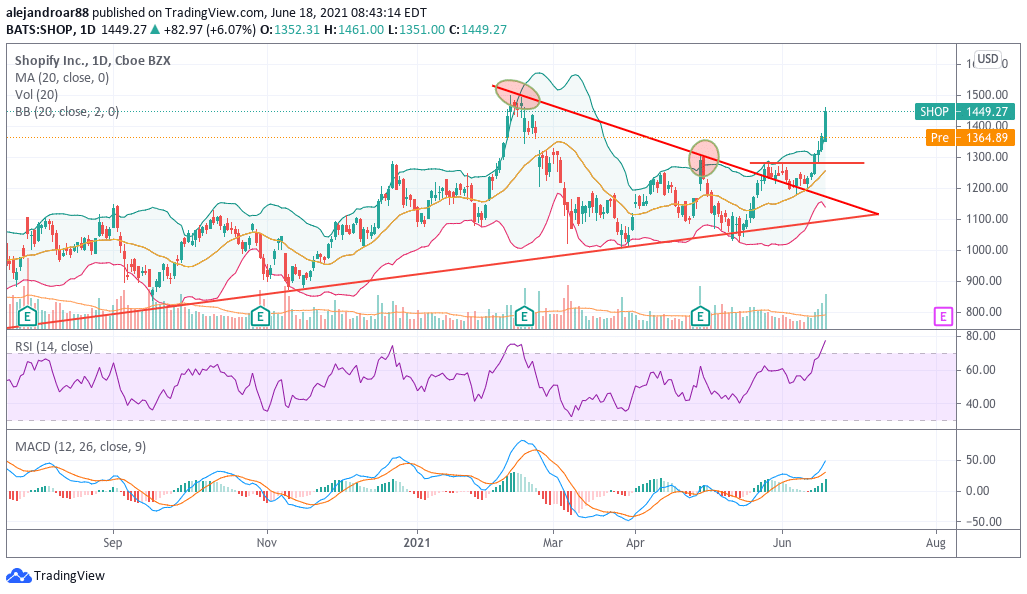Image resolution: width=1027 pixels, height=594 pixels.
Task: Select the BATS:SHOP symbol text
Action: tap(38, 29)
